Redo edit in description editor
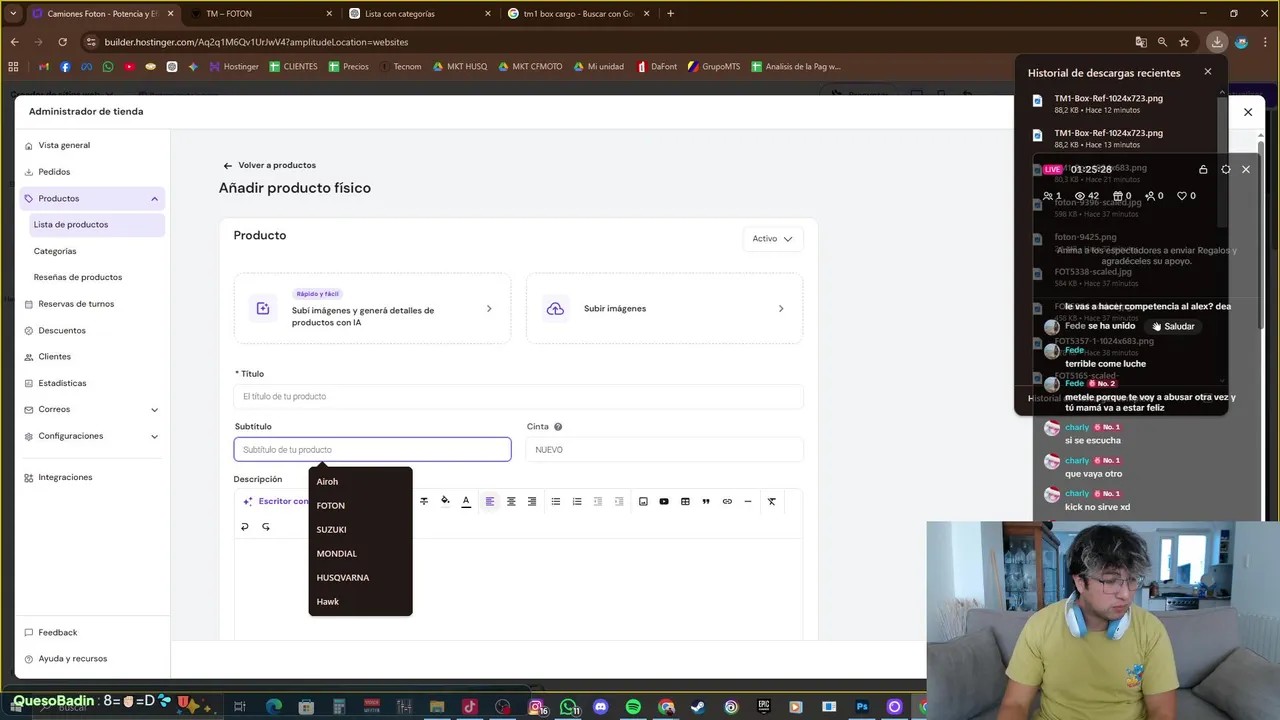 (266, 526)
